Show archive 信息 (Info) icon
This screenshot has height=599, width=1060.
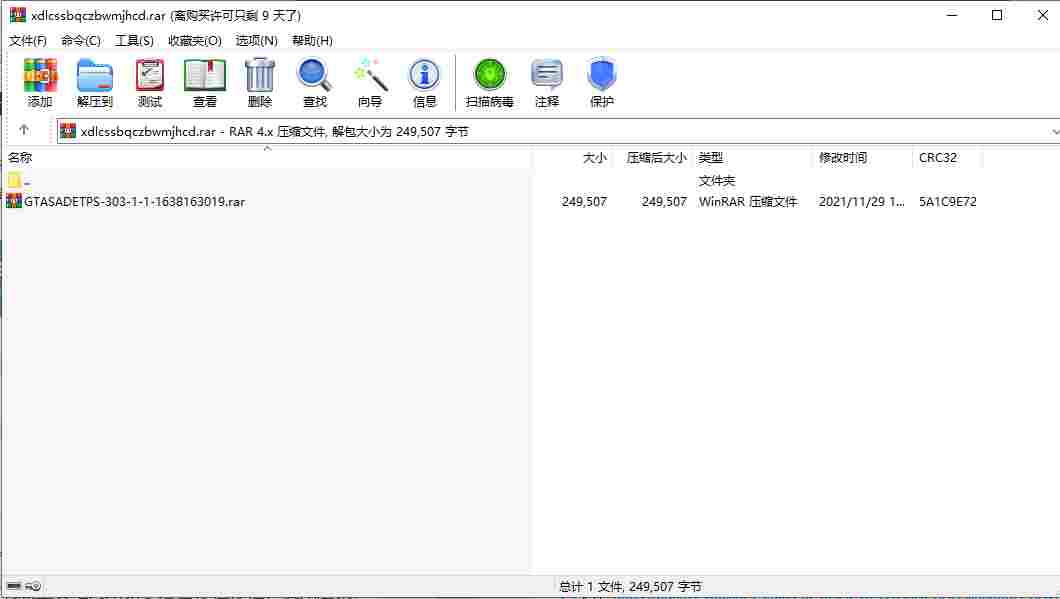point(425,75)
